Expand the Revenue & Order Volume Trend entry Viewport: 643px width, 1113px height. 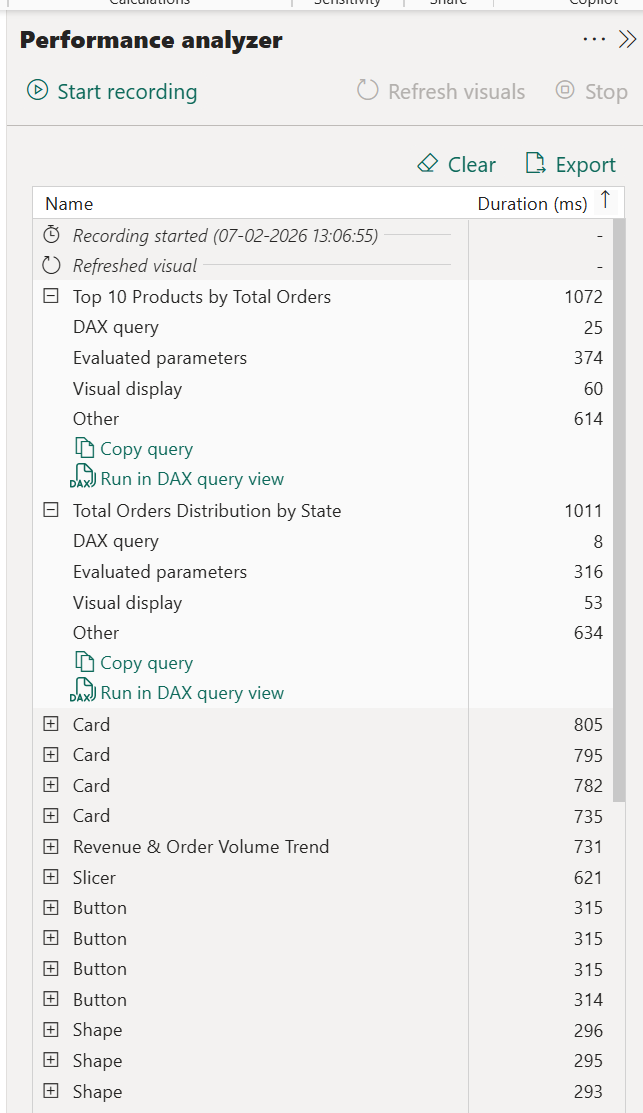click(x=51, y=847)
